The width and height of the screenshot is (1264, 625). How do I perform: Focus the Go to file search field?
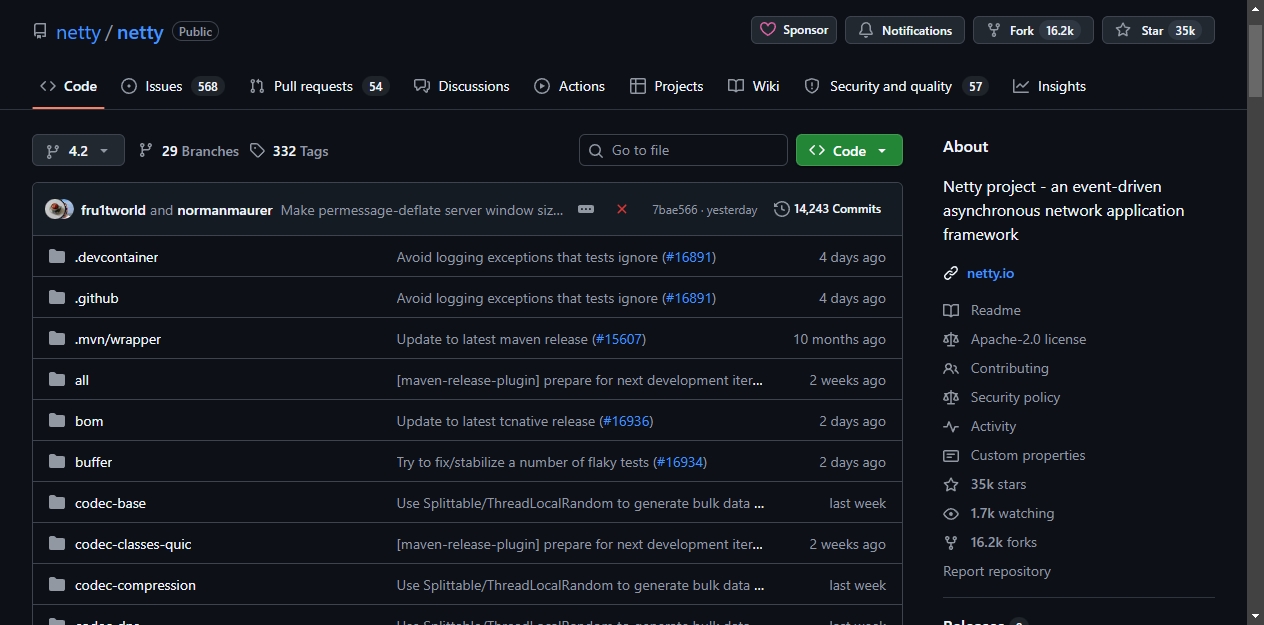(x=683, y=150)
